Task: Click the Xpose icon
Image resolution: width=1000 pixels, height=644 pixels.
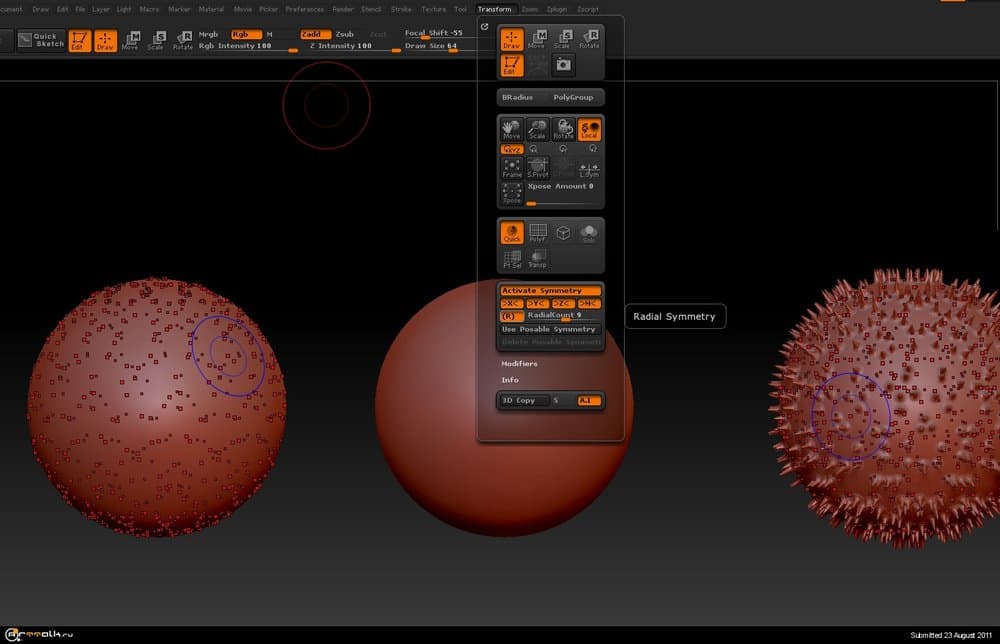Action: tap(512, 194)
